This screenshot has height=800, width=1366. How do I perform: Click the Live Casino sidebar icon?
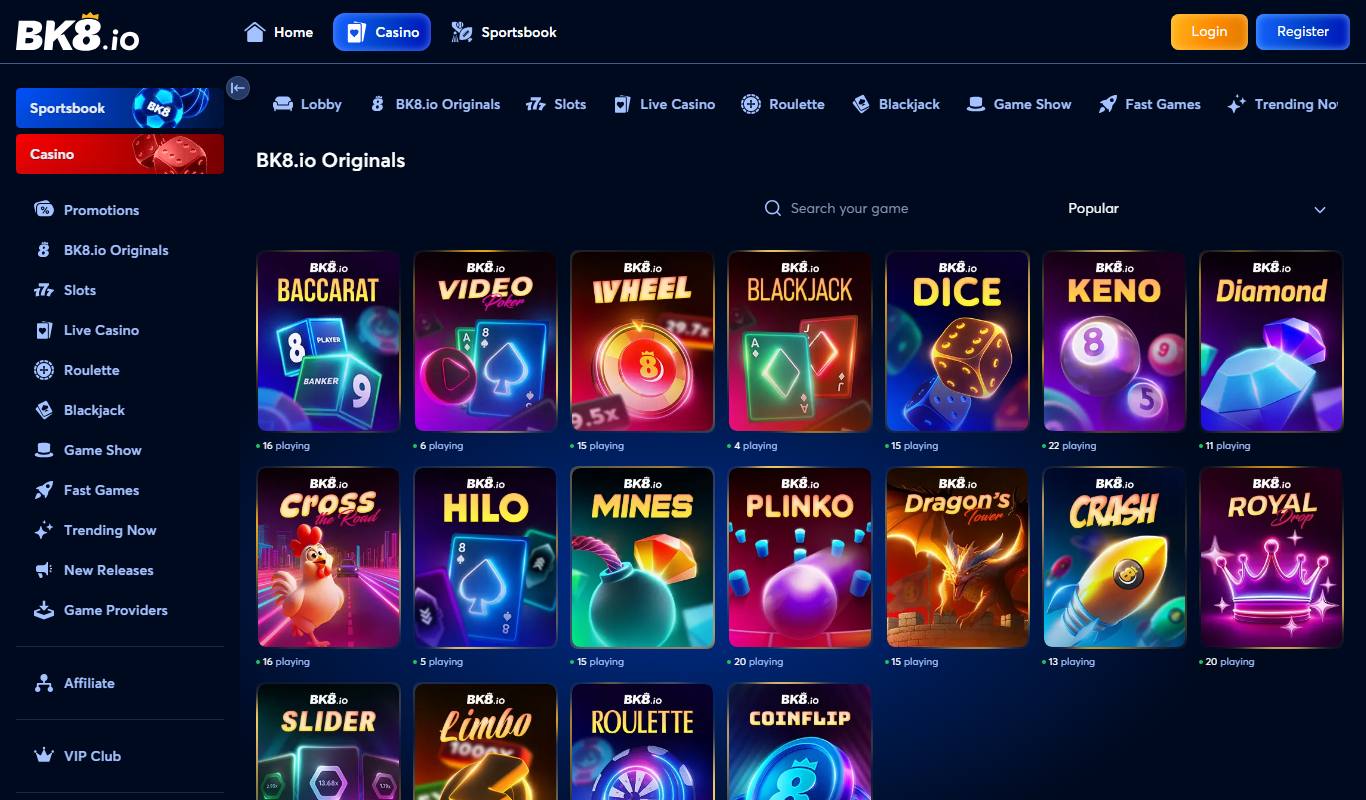tap(44, 330)
